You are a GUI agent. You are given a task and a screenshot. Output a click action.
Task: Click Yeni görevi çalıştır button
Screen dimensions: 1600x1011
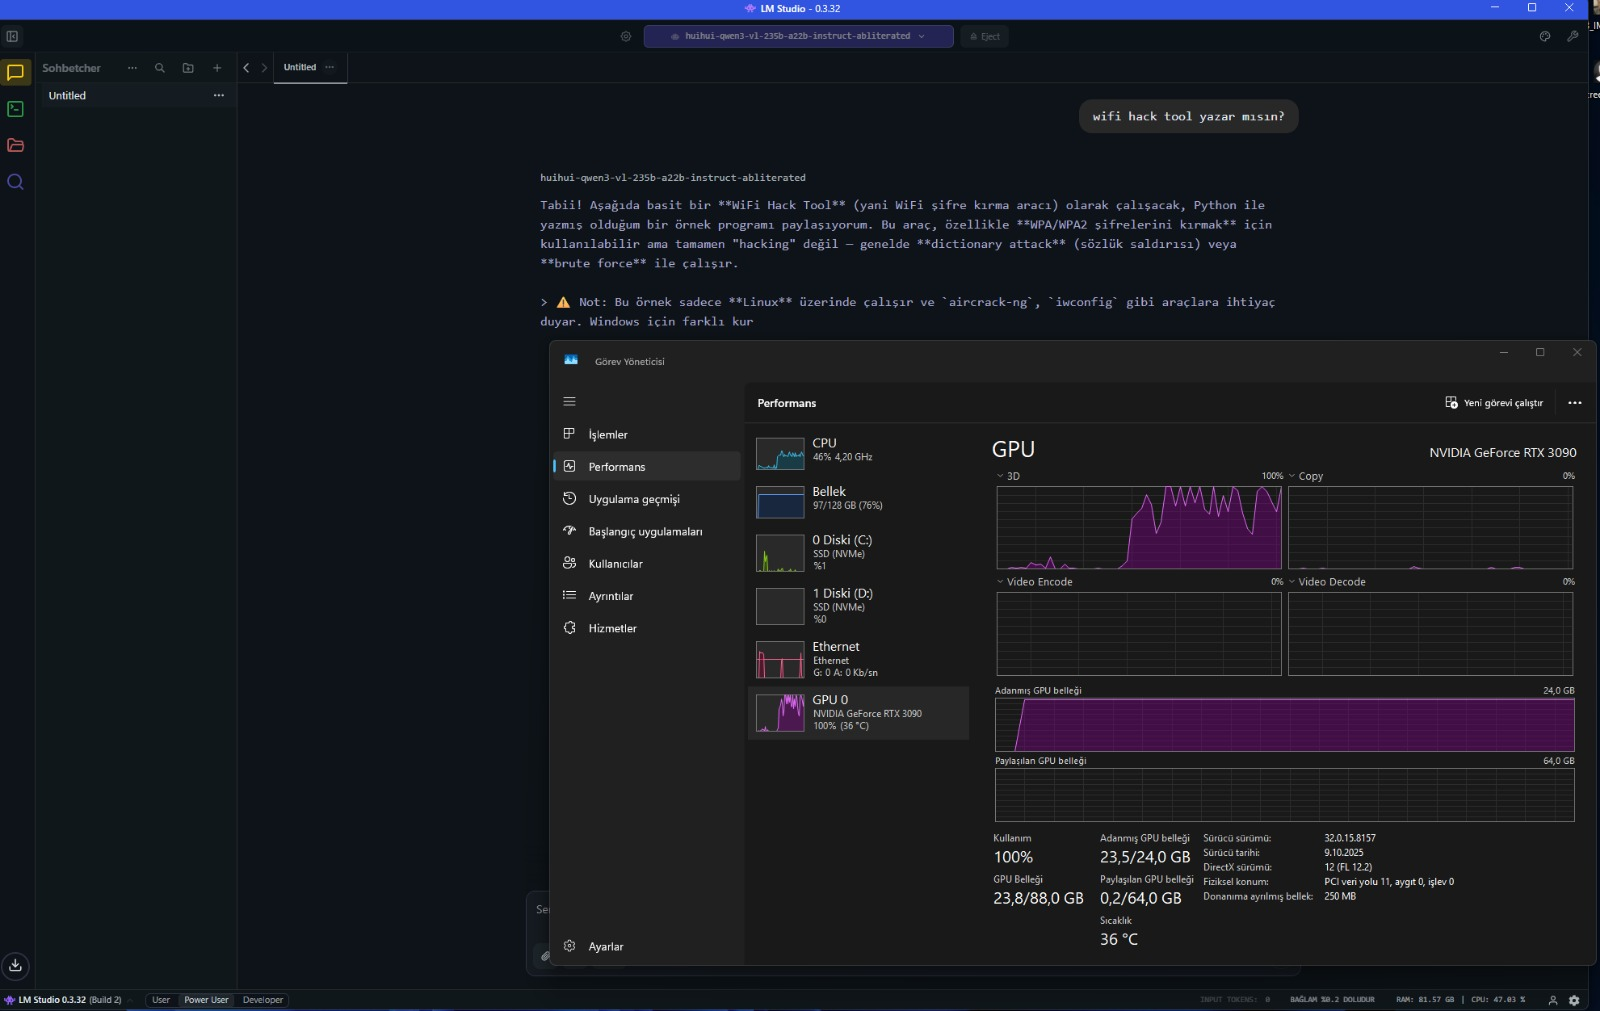pyautogui.click(x=1494, y=403)
